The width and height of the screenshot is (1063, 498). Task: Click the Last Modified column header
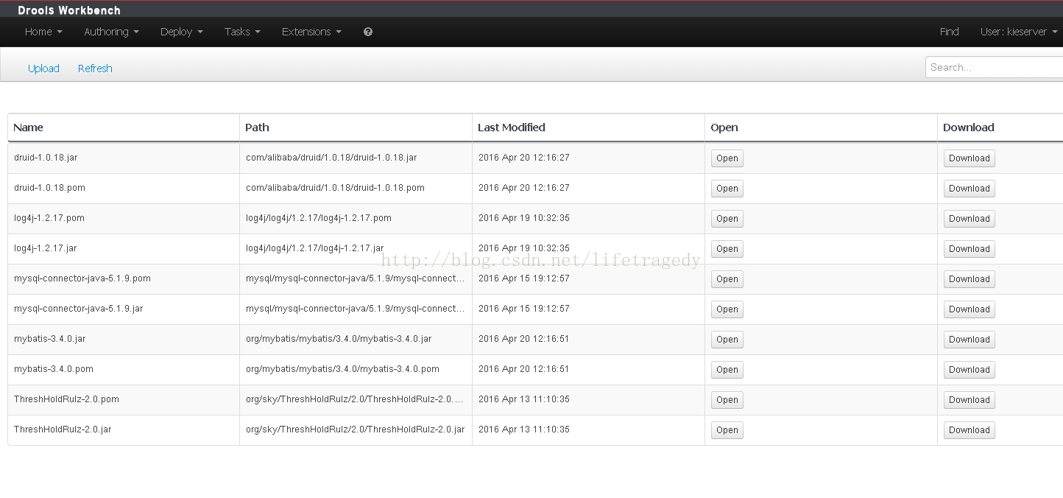pos(511,127)
